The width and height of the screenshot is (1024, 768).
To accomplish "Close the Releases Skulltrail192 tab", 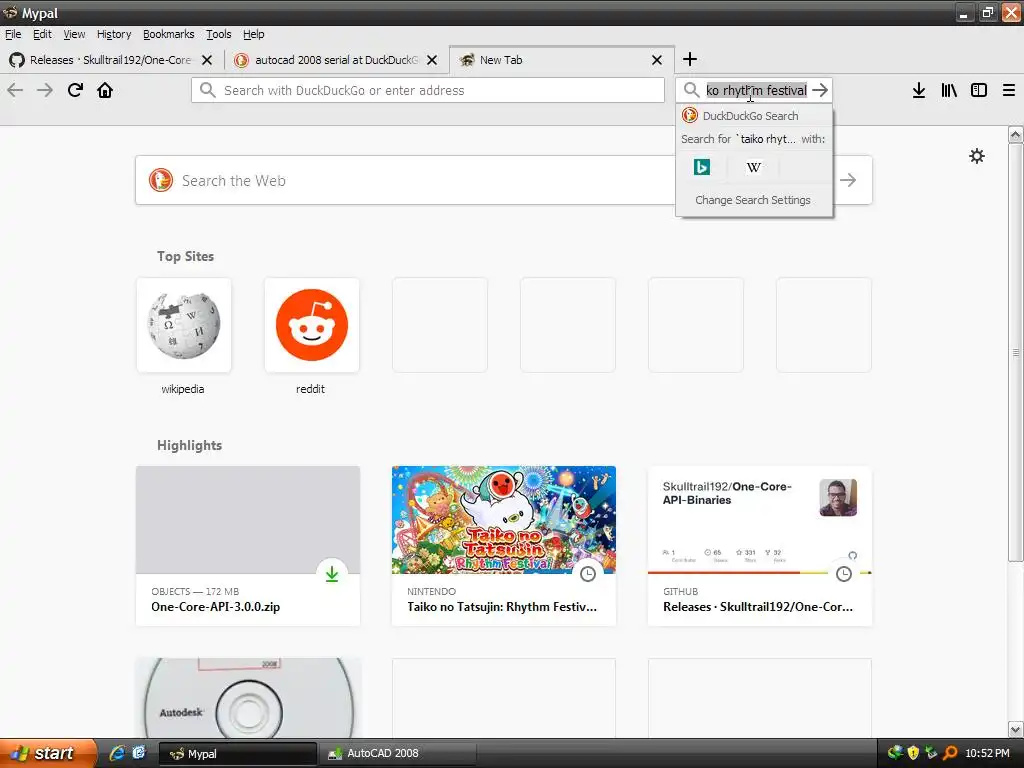I will (x=207, y=60).
